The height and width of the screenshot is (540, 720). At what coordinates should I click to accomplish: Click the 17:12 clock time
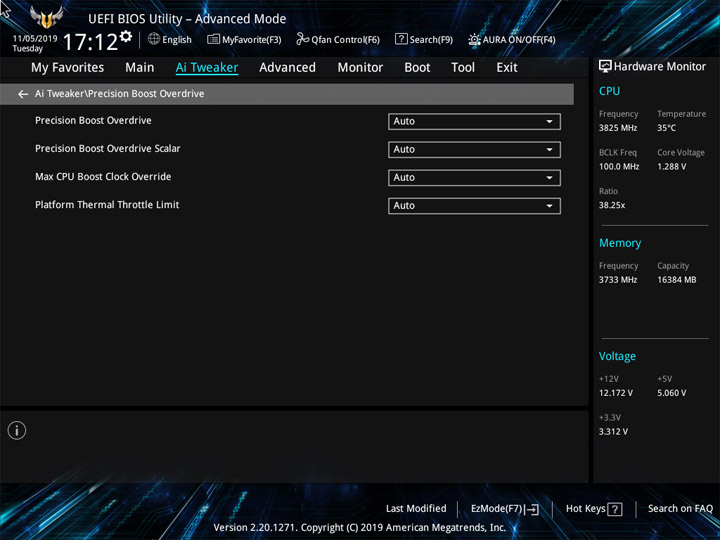point(90,42)
